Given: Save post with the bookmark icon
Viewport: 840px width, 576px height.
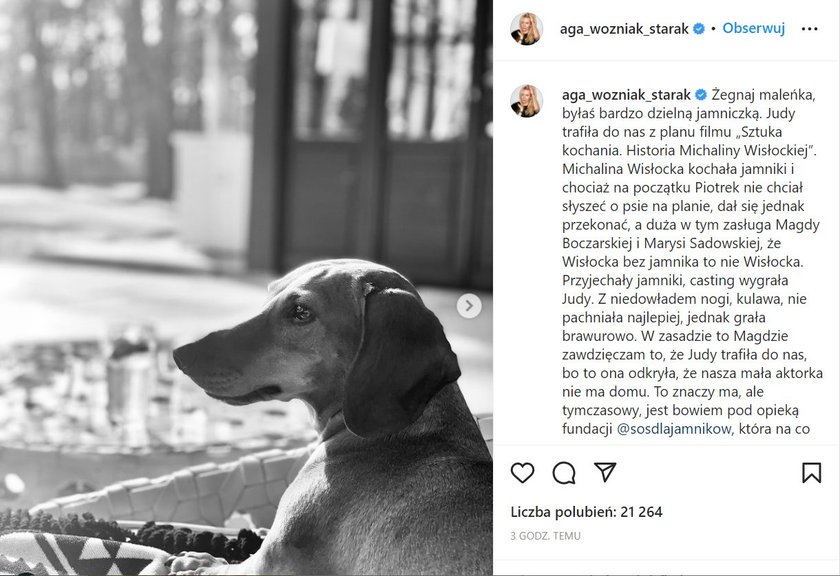Looking at the screenshot, I should click(x=811, y=473).
